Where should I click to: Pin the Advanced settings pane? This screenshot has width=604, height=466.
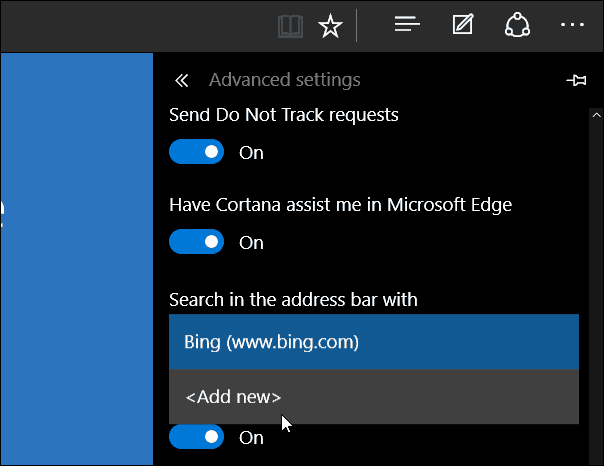[x=576, y=80]
